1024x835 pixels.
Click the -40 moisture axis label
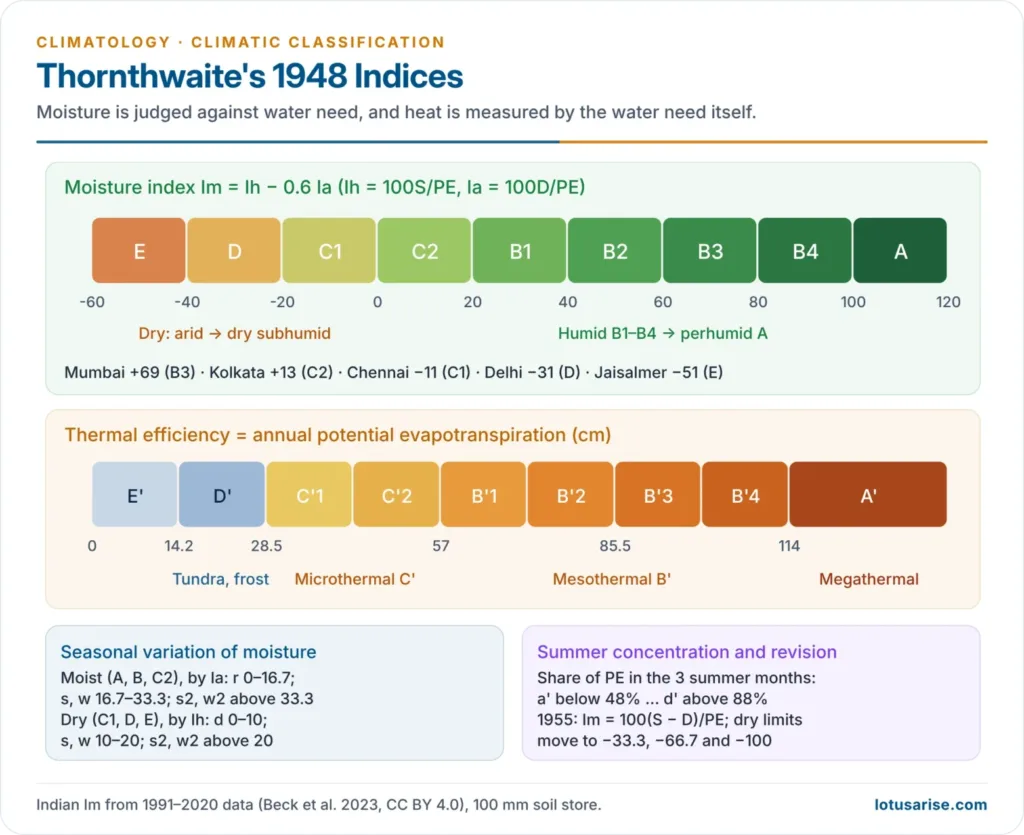pyautogui.click(x=187, y=302)
